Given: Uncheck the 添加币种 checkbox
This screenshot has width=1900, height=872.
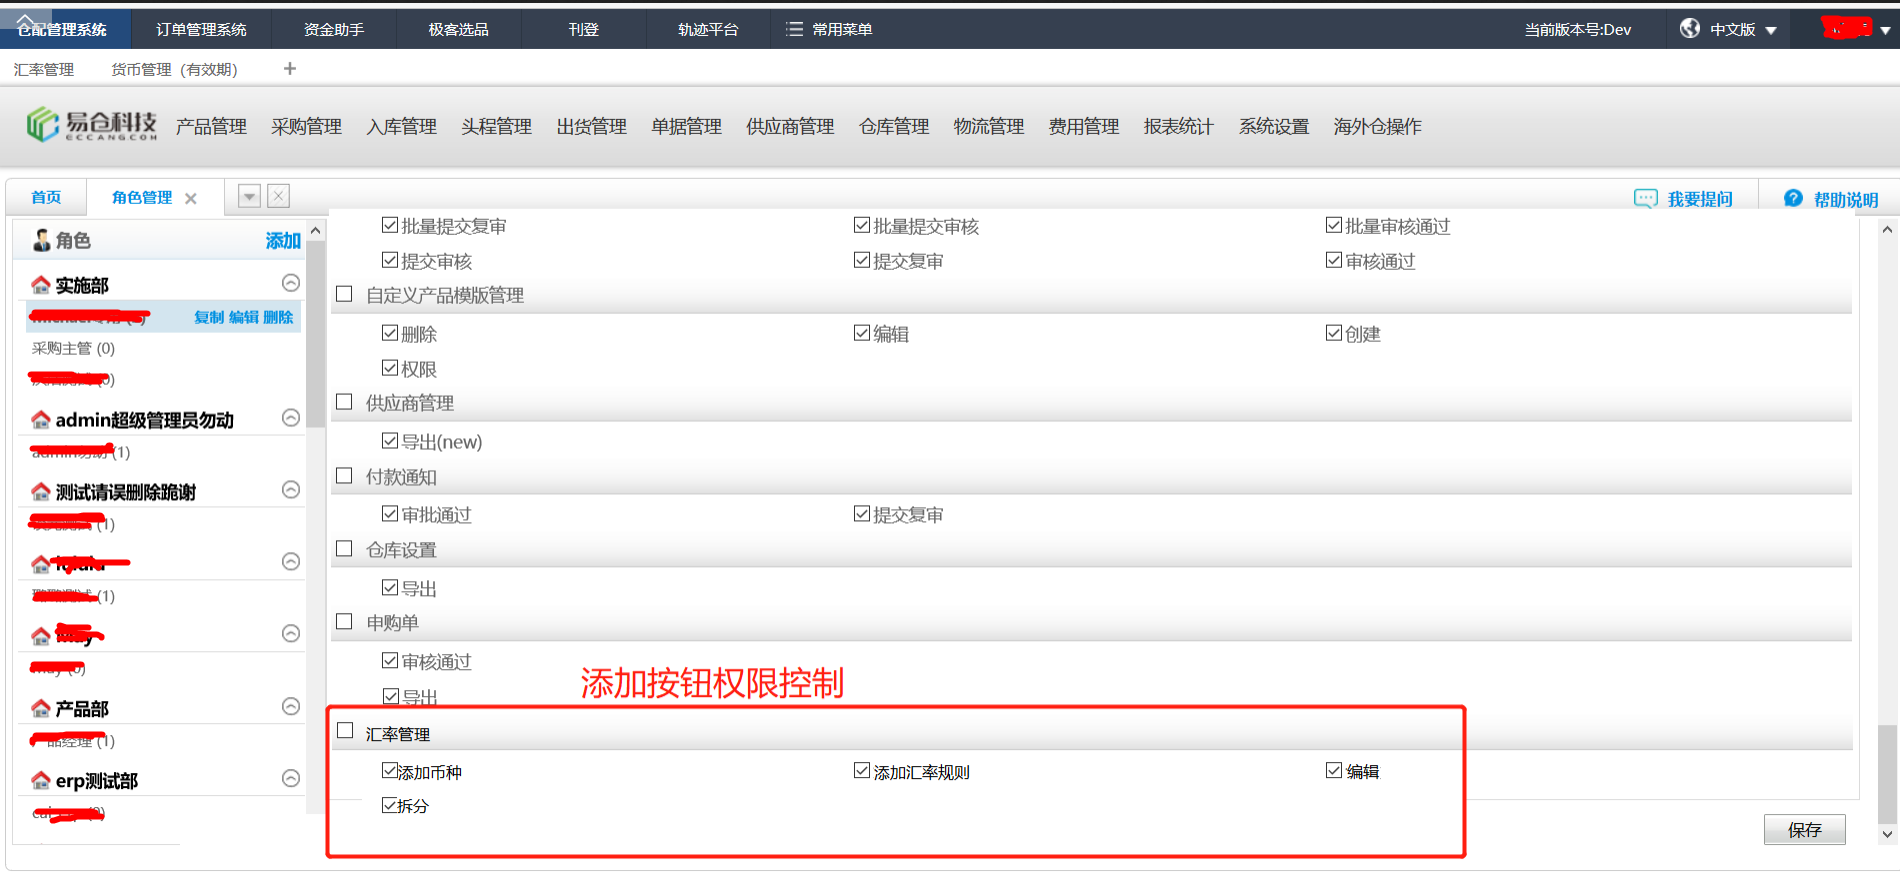Looking at the screenshot, I should (390, 771).
